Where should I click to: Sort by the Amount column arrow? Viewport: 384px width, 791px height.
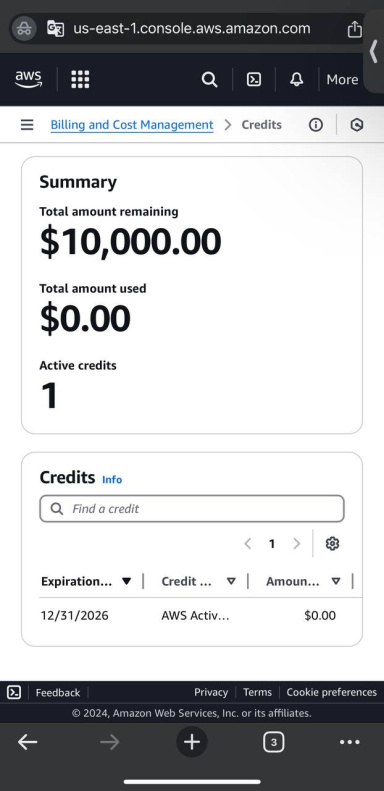336,581
